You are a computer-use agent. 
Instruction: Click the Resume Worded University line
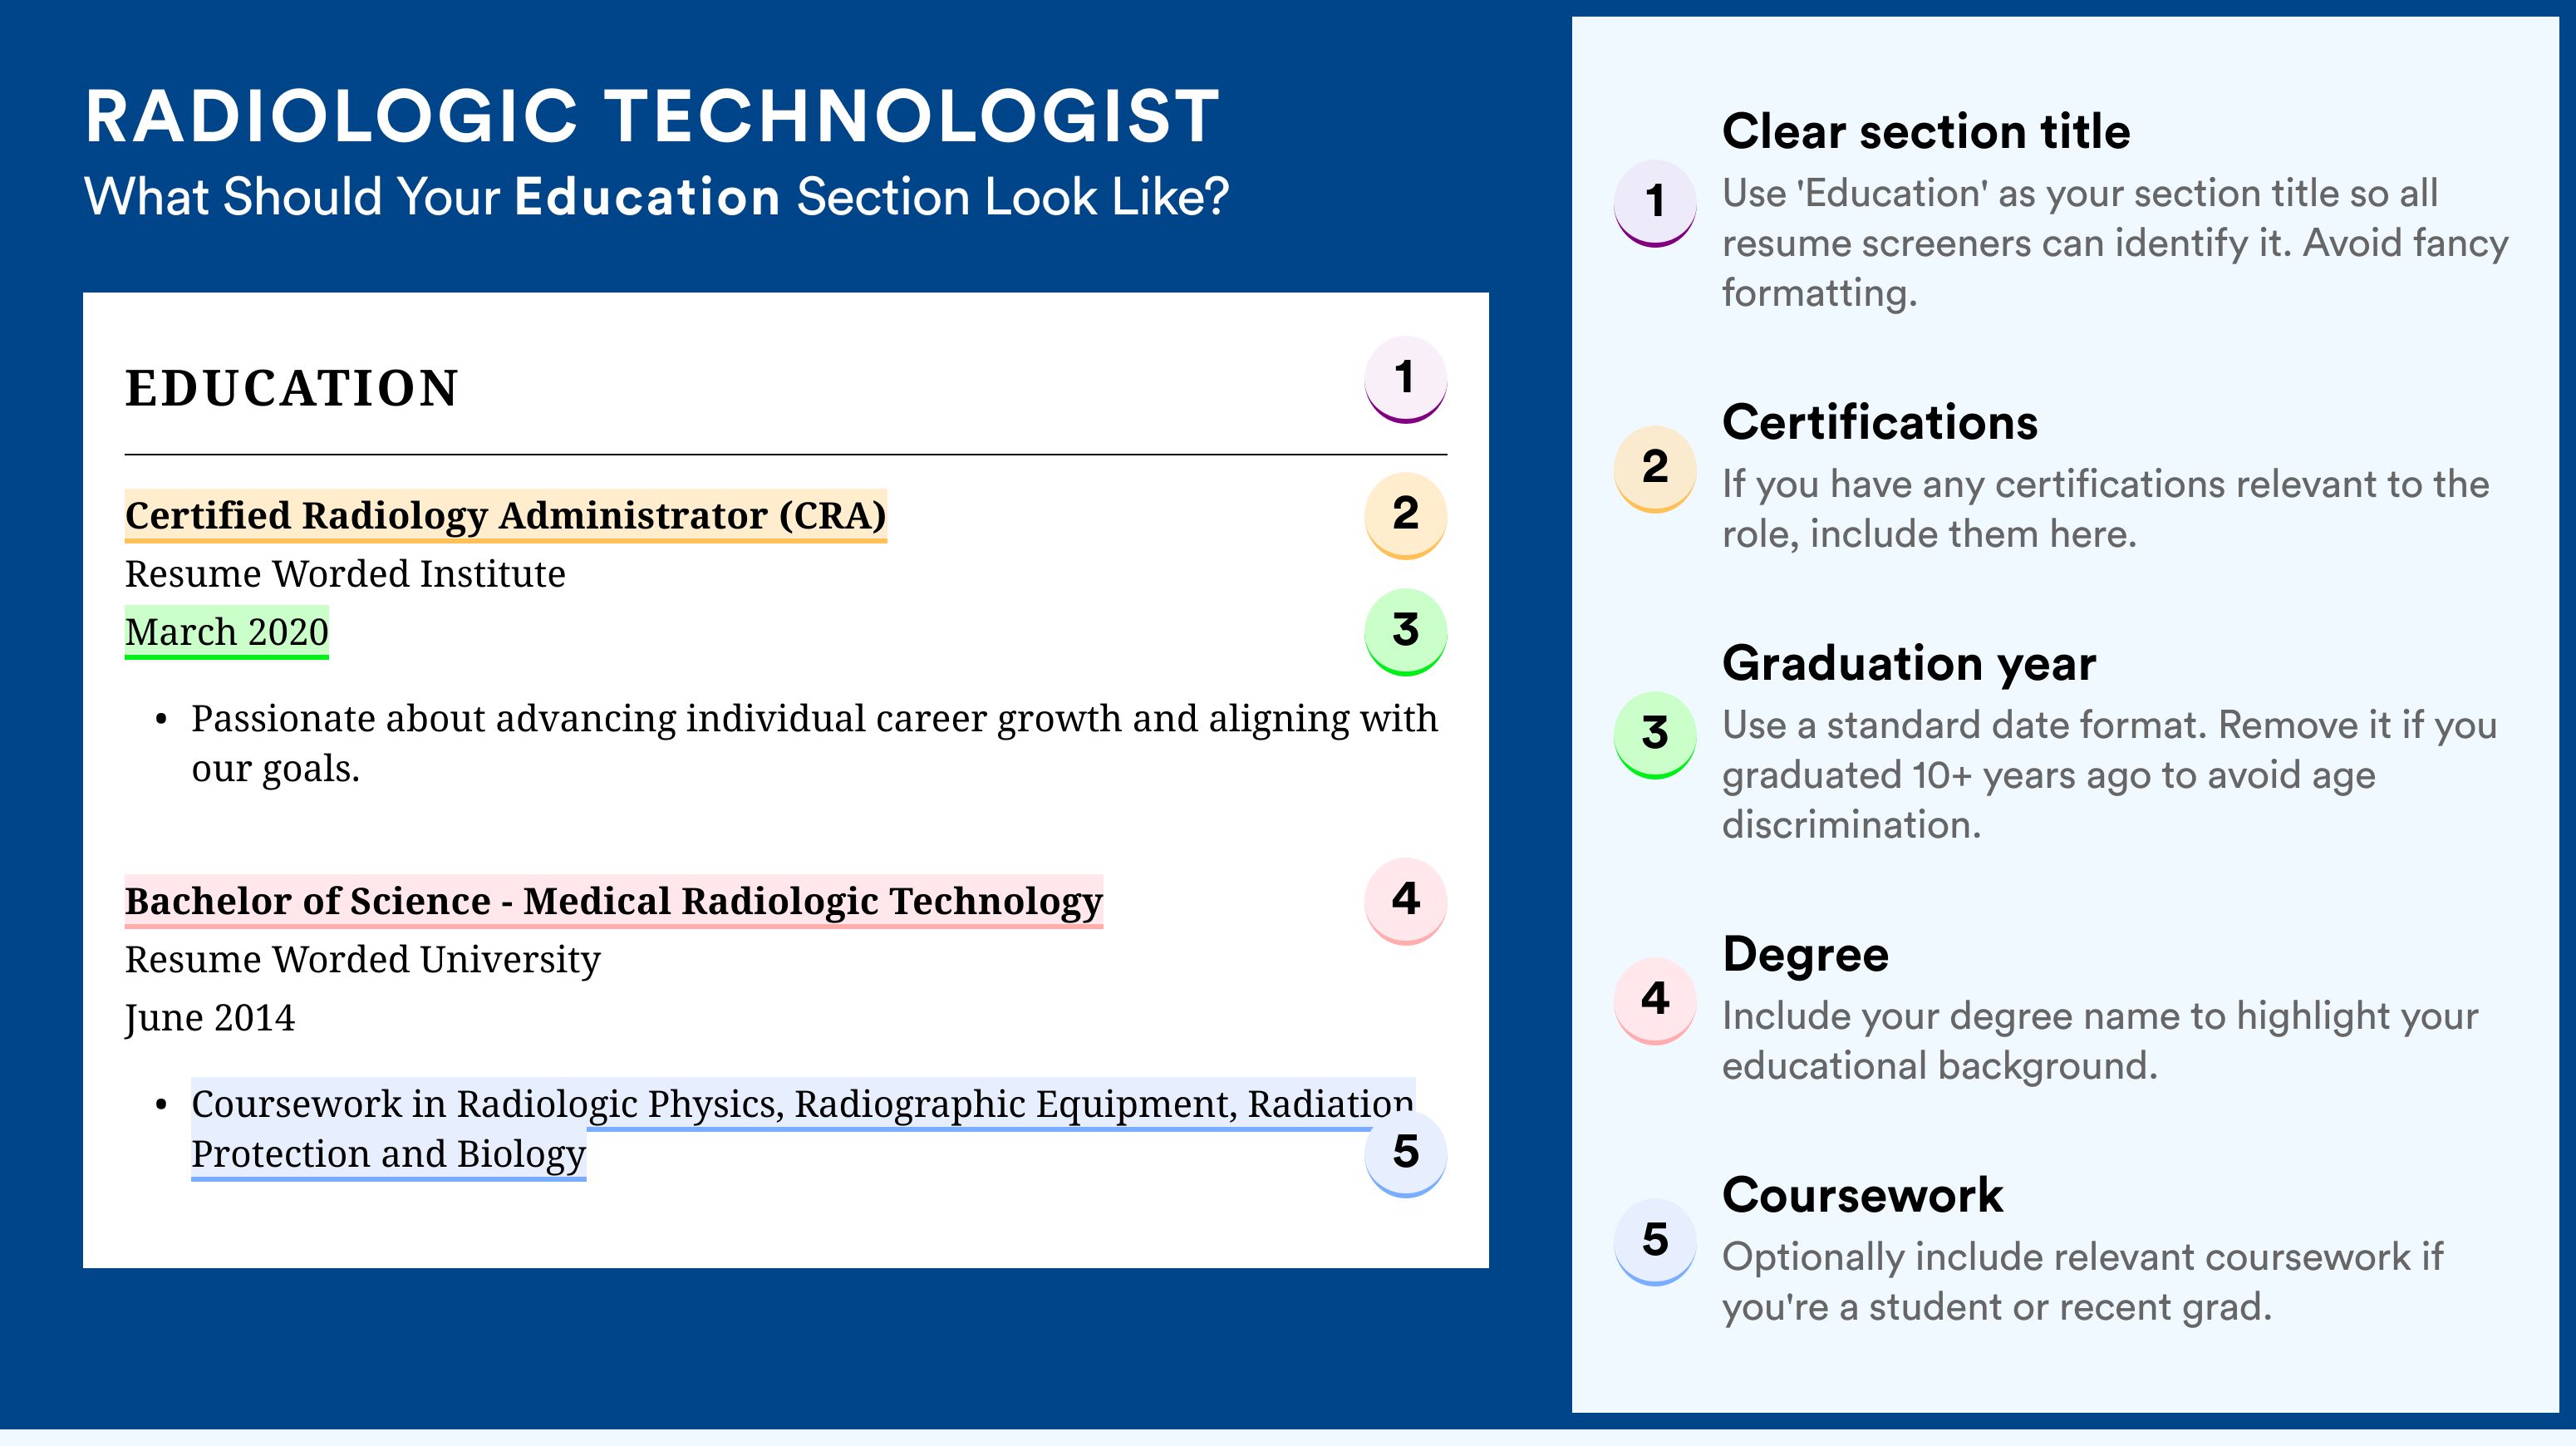[x=362, y=959]
